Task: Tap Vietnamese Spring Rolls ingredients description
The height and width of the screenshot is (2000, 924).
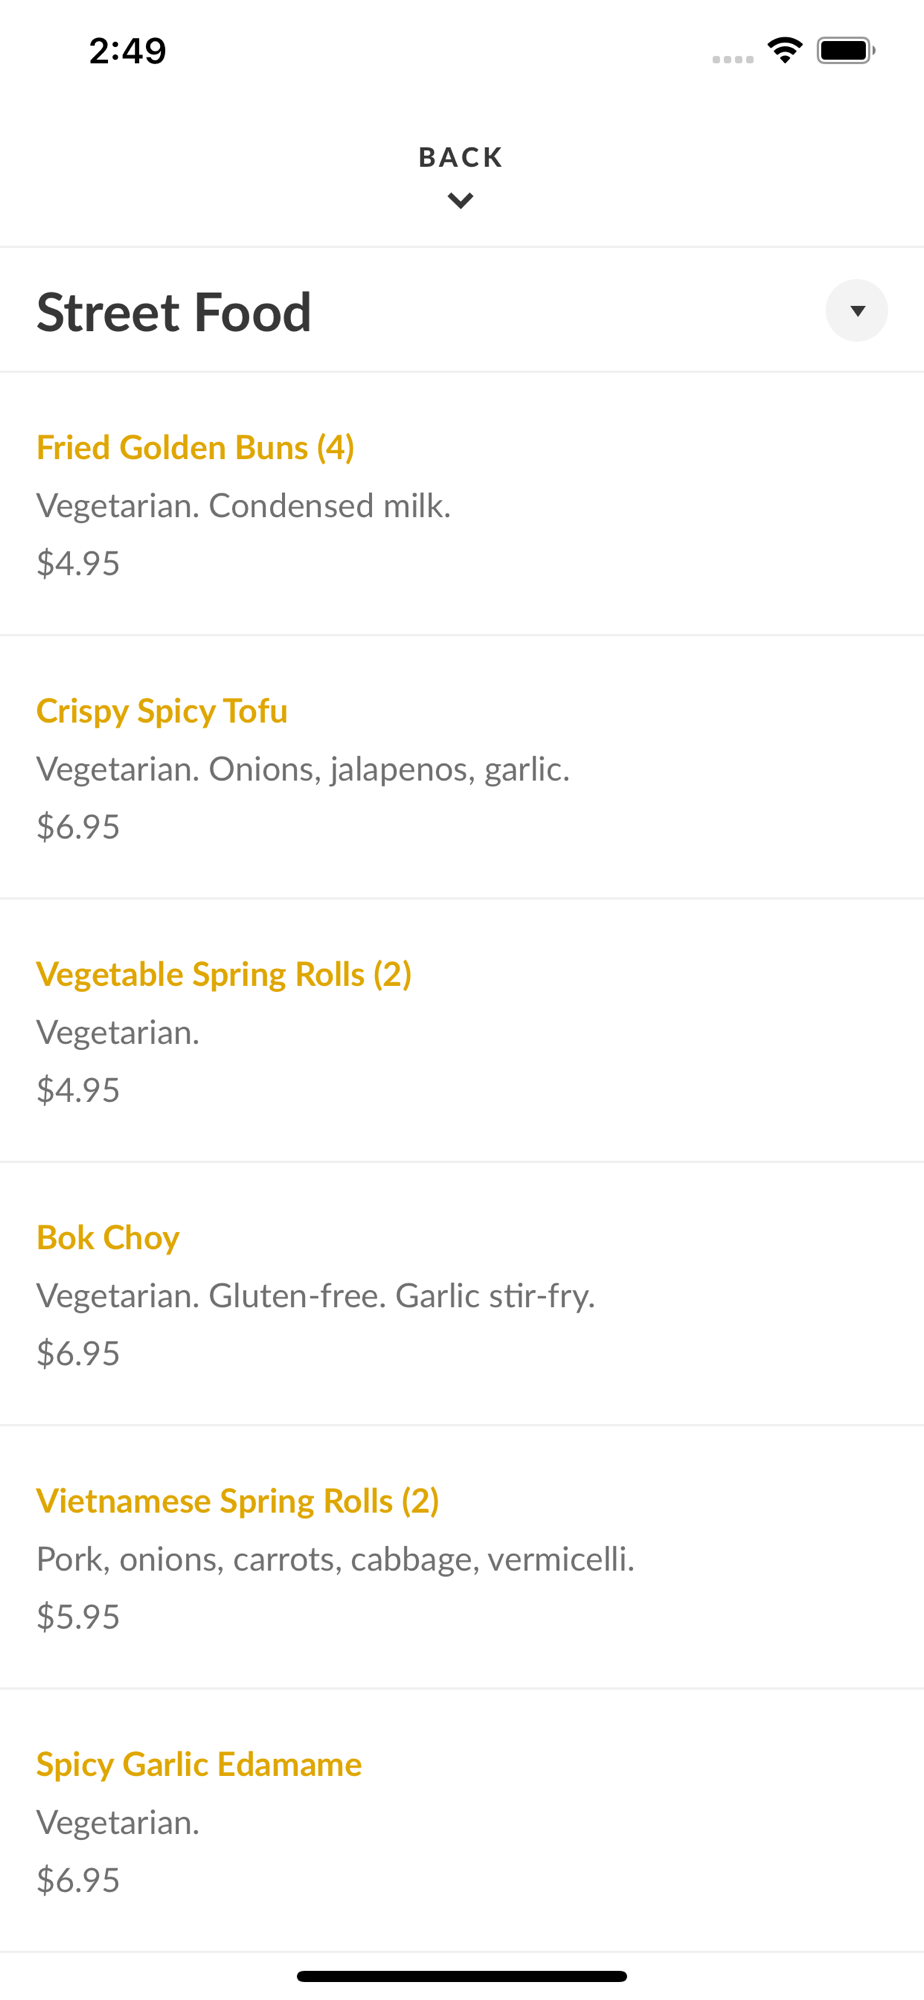Action: 335,1559
